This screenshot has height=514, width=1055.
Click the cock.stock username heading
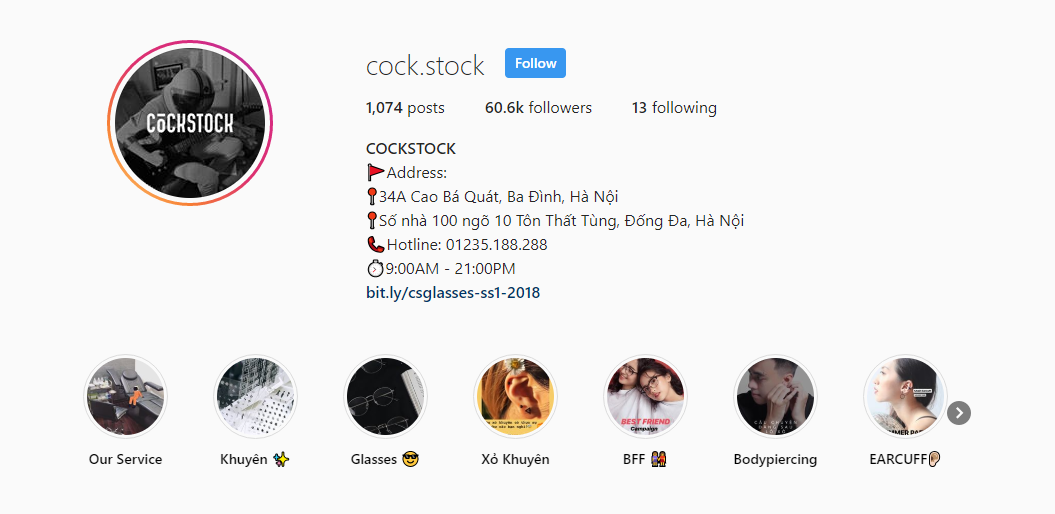[425, 65]
